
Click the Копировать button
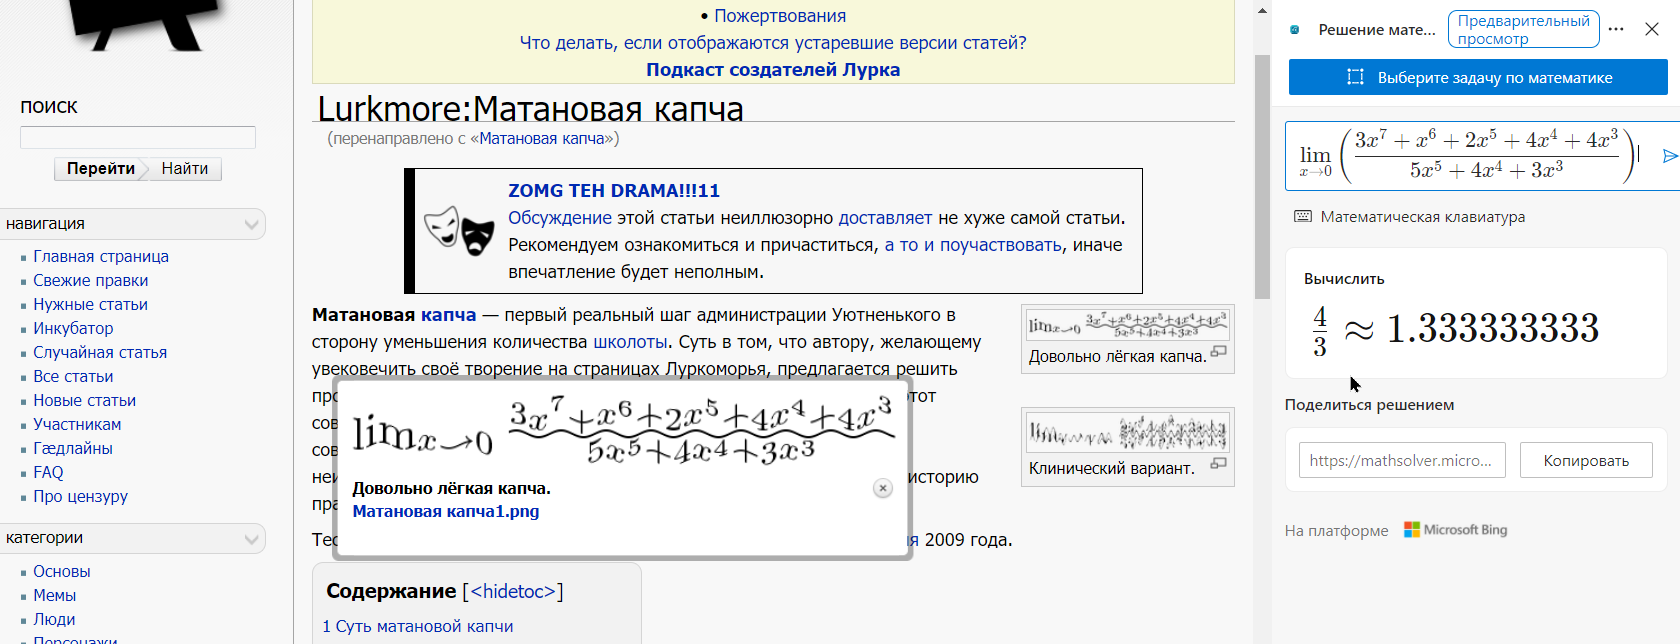(x=1586, y=460)
